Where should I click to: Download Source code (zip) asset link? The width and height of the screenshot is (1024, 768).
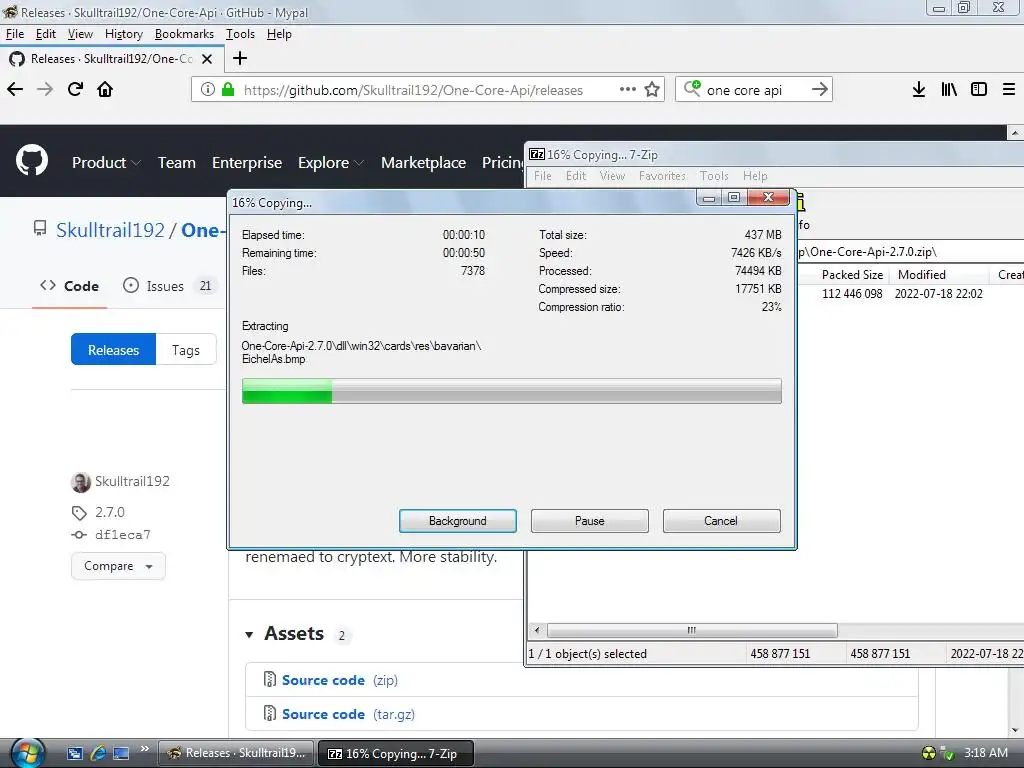coord(340,680)
